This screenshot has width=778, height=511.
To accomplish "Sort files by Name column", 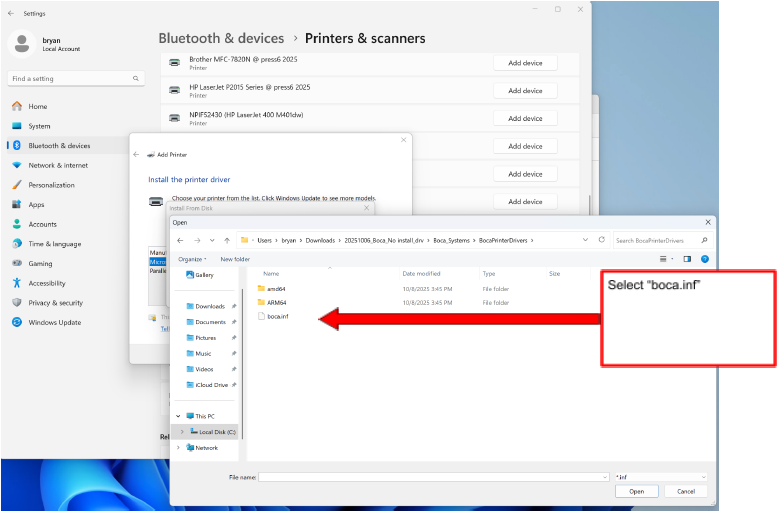I will point(271,273).
